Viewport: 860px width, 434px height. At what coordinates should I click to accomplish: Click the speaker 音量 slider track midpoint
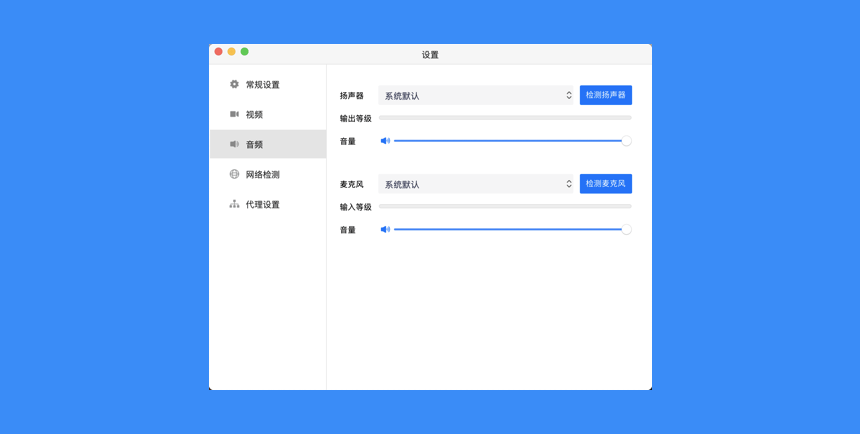tap(510, 141)
